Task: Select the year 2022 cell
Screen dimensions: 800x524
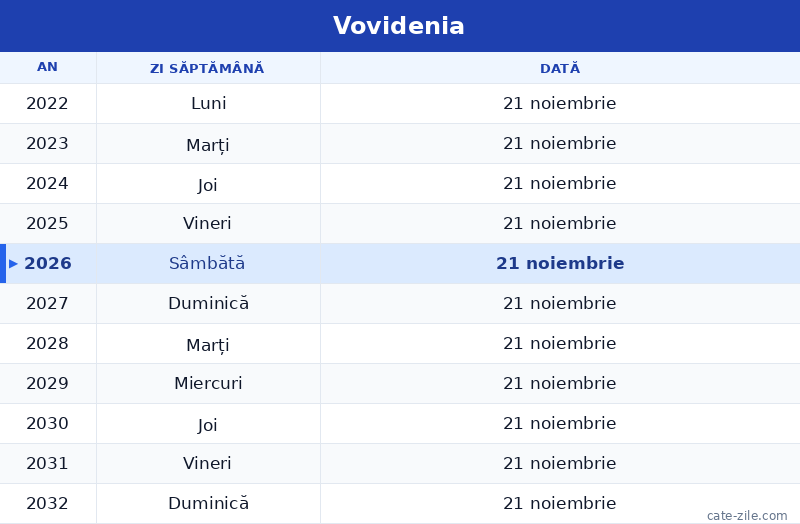Action: pyautogui.click(x=47, y=104)
